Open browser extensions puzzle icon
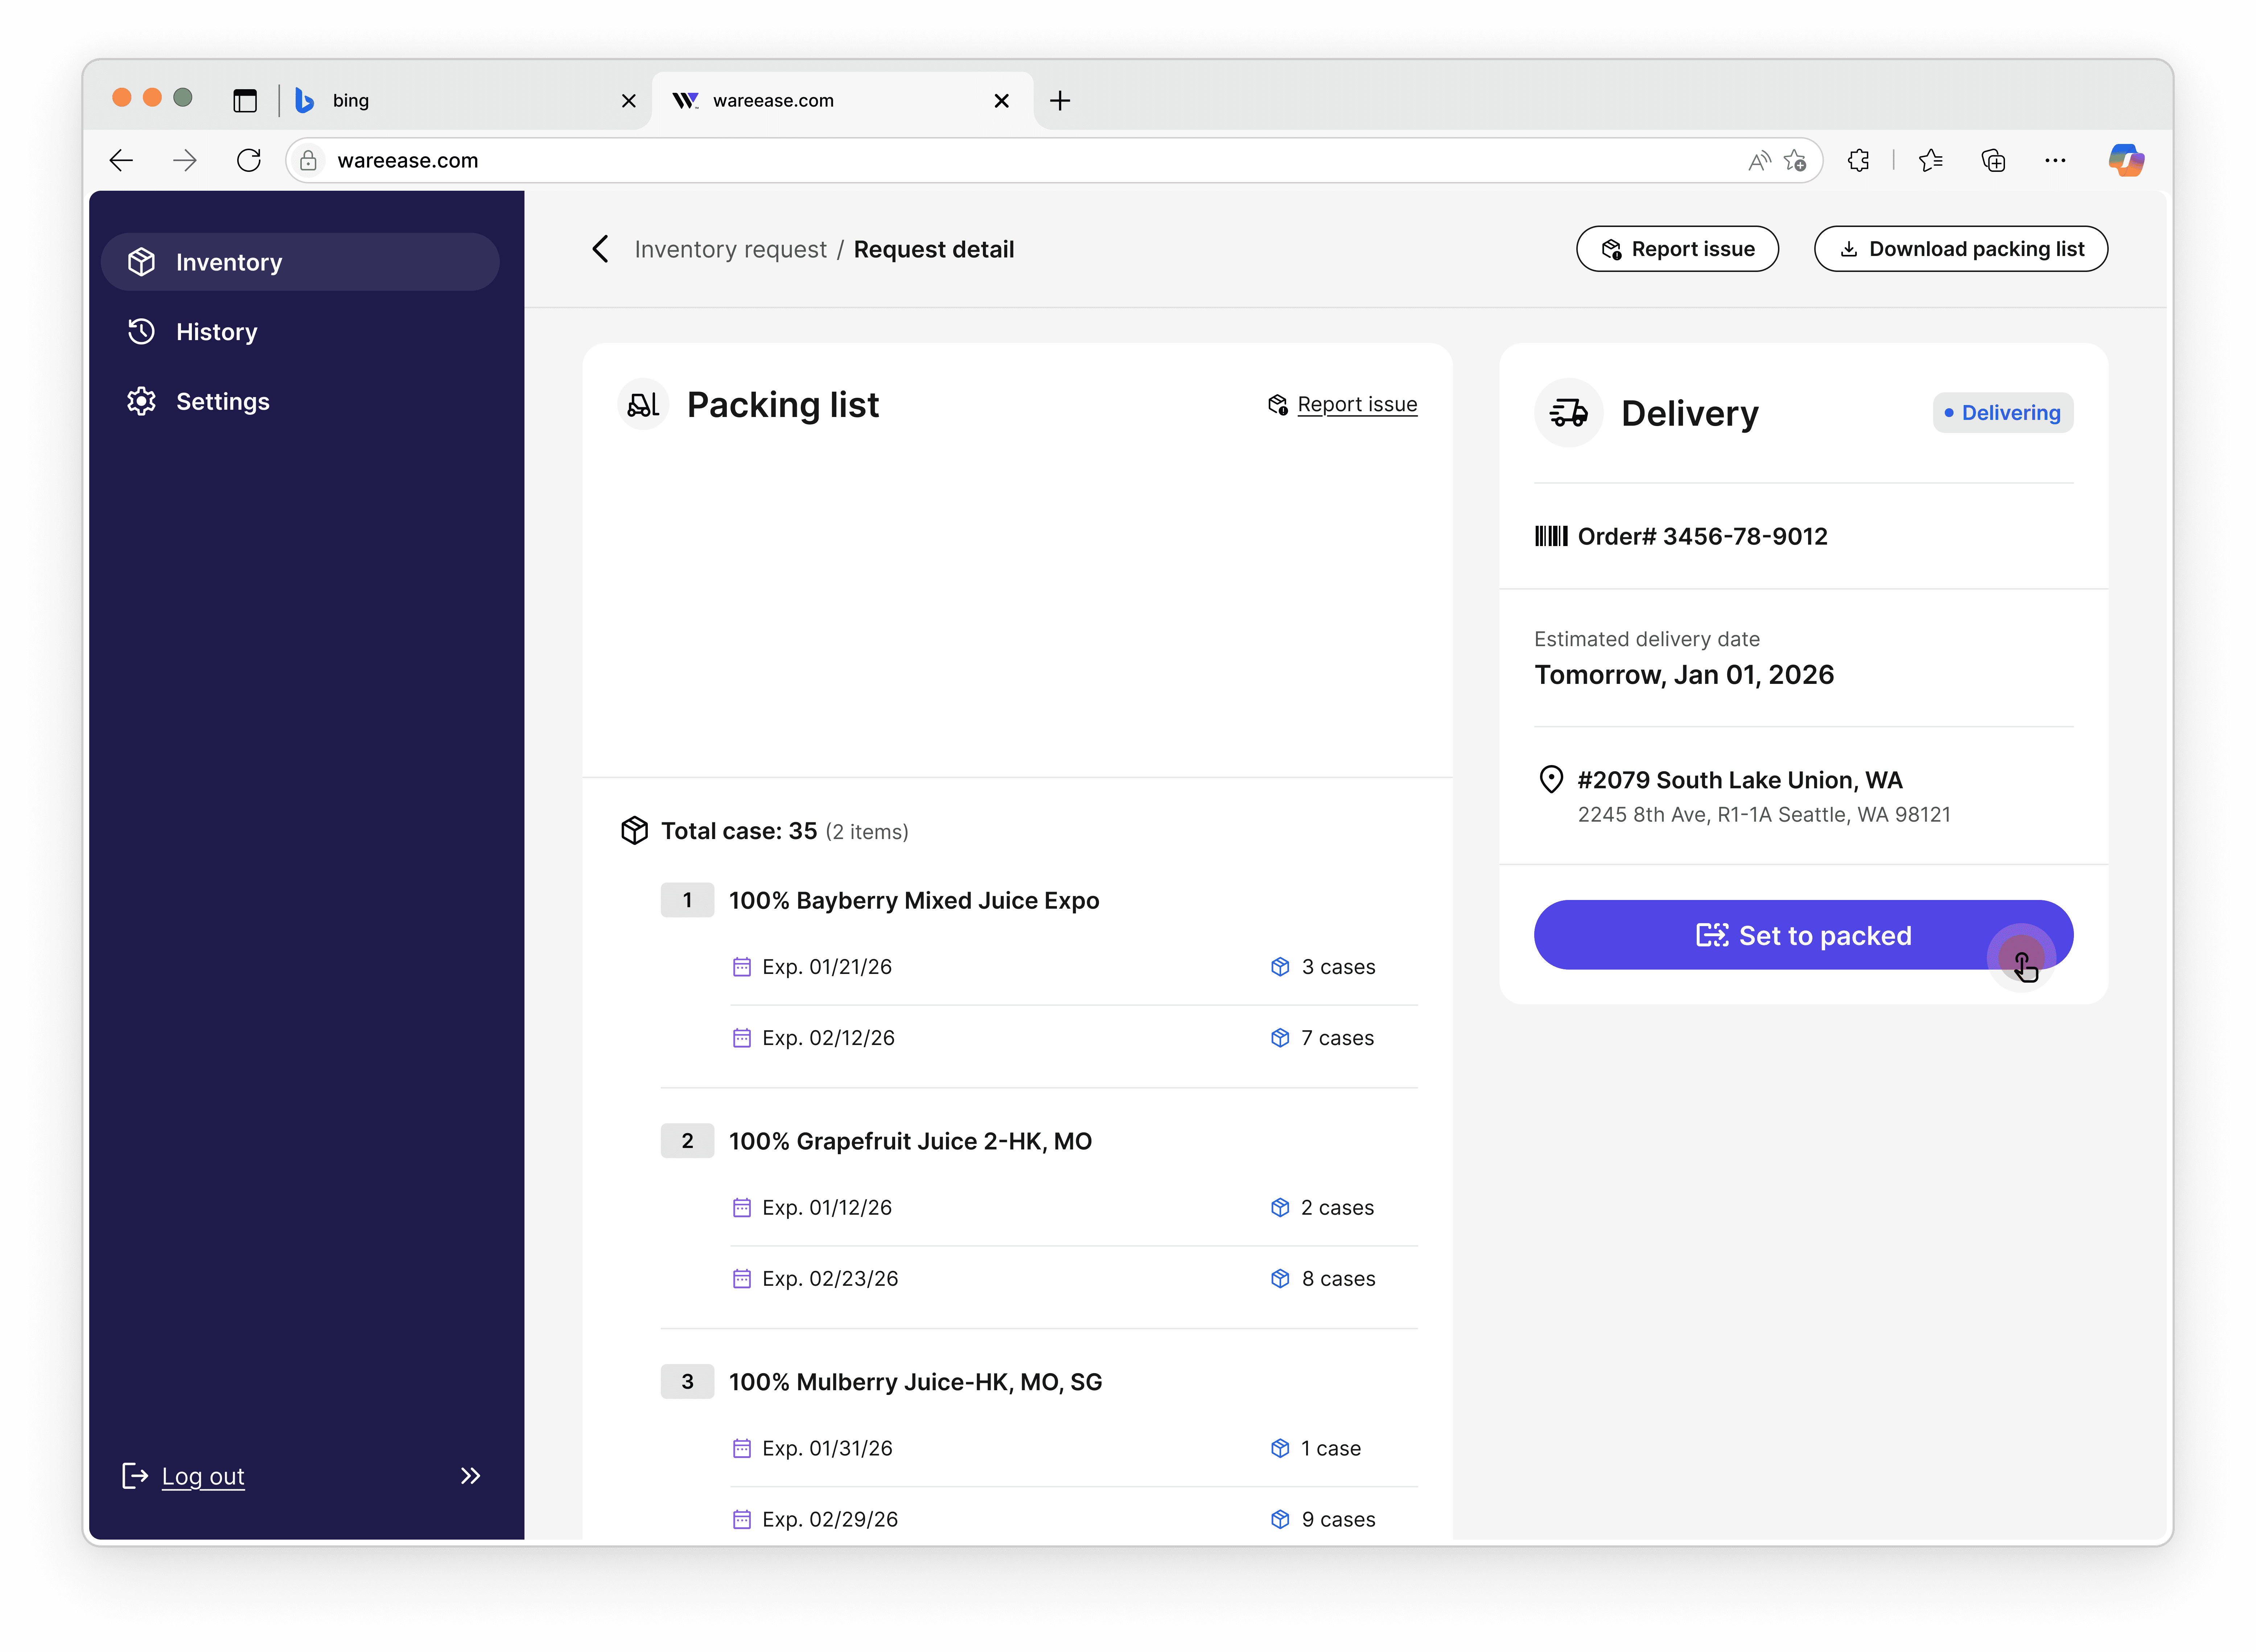The height and width of the screenshot is (1652, 2256). click(x=1858, y=160)
